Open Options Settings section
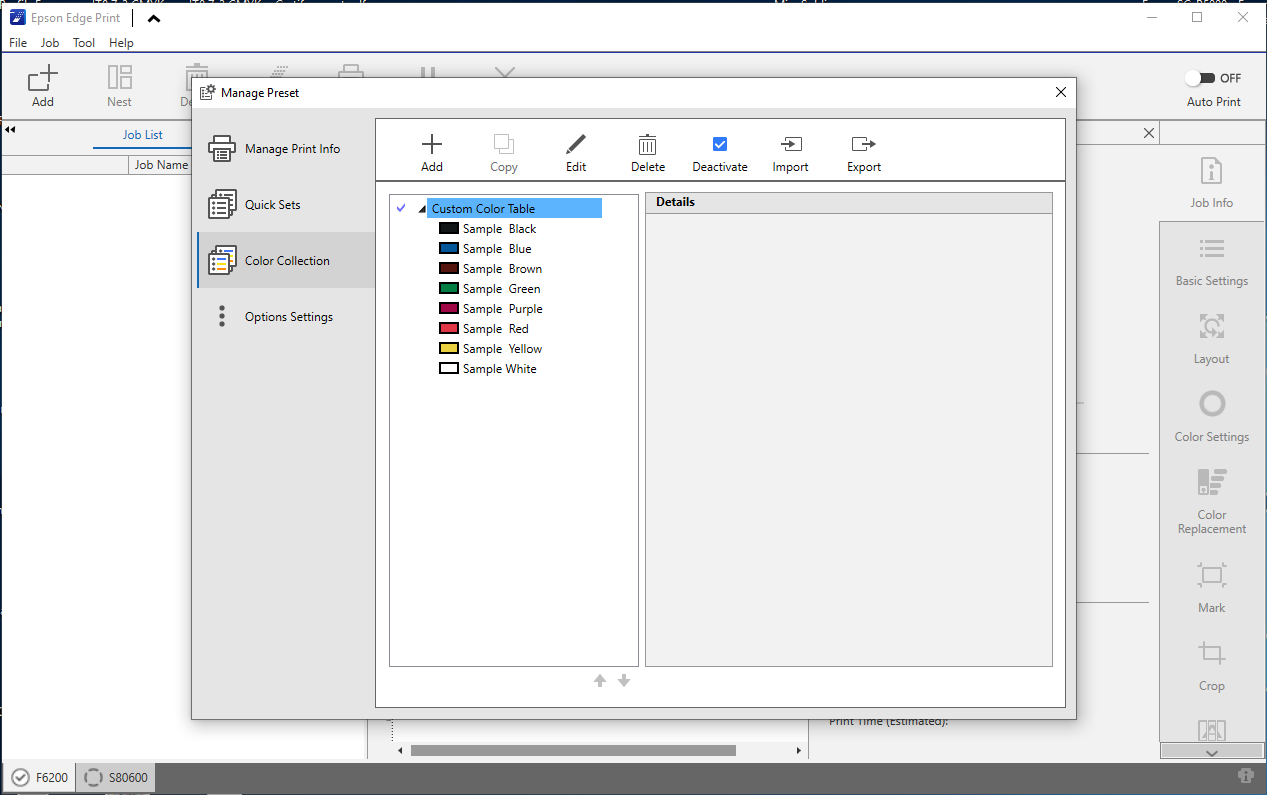Viewport: 1267px width, 795px height. click(x=286, y=317)
